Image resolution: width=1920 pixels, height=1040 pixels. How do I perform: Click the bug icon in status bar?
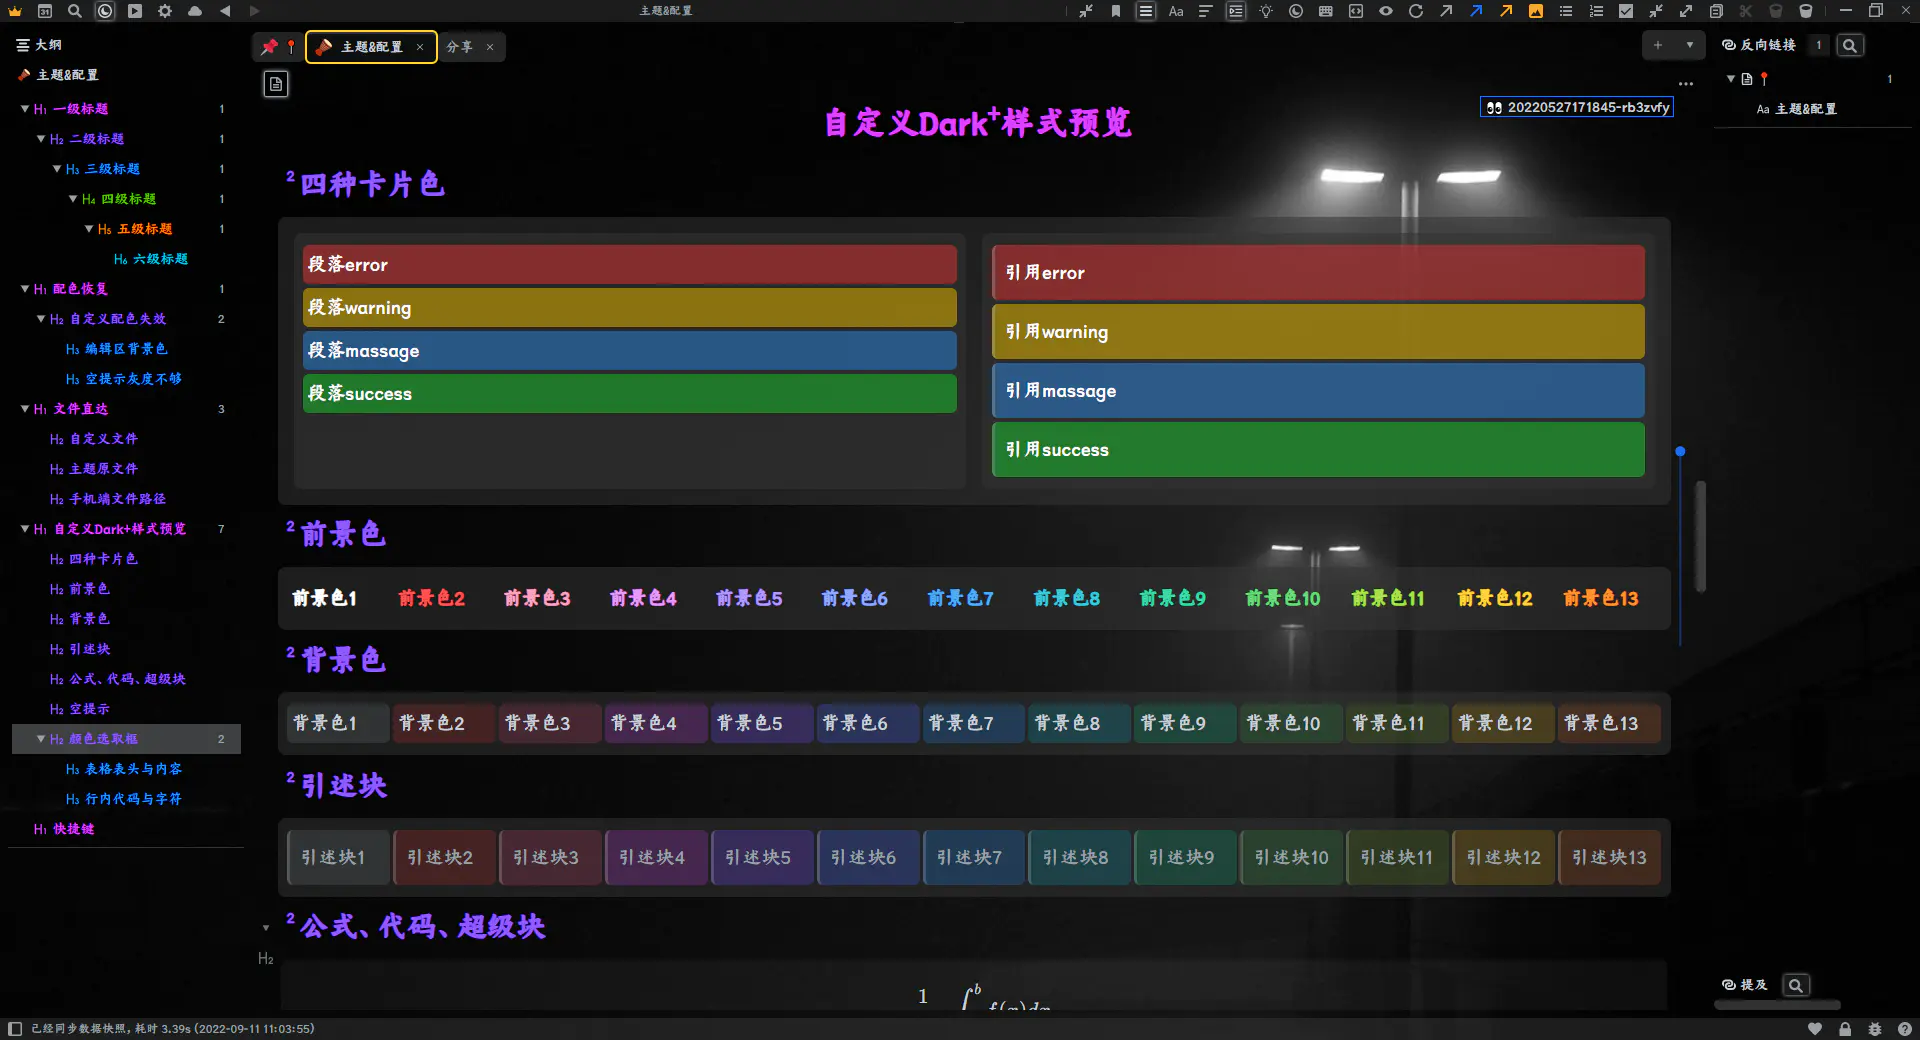pyautogui.click(x=1875, y=1029)
